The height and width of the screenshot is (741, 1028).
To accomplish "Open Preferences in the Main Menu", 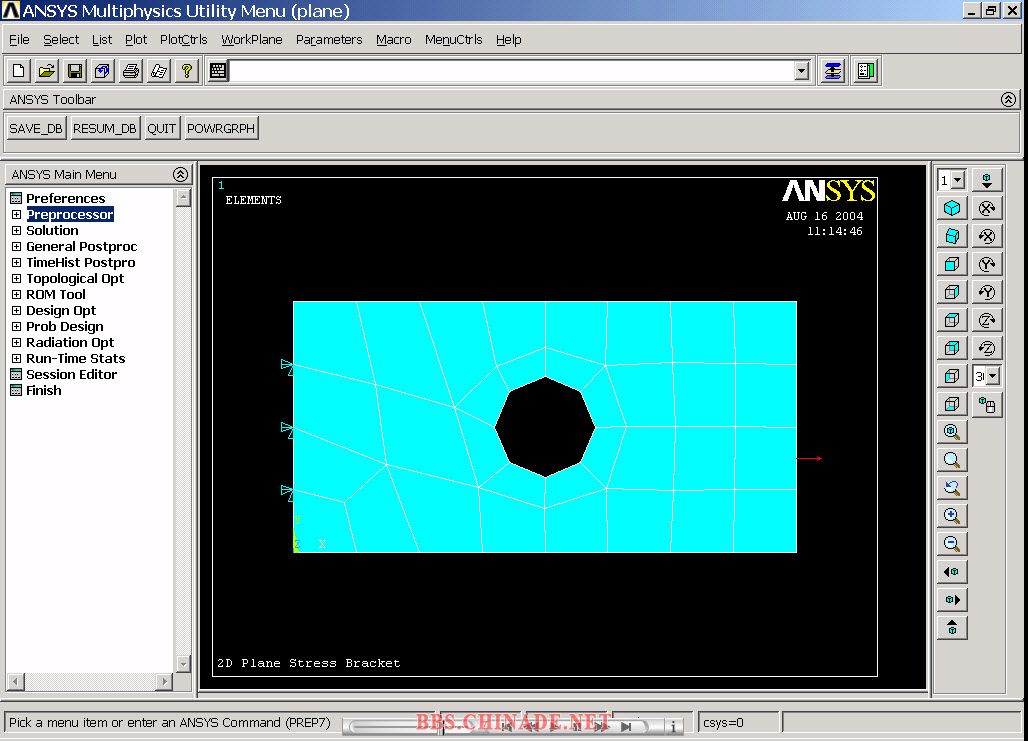I will pyautogui.click(x=65, y=198).
